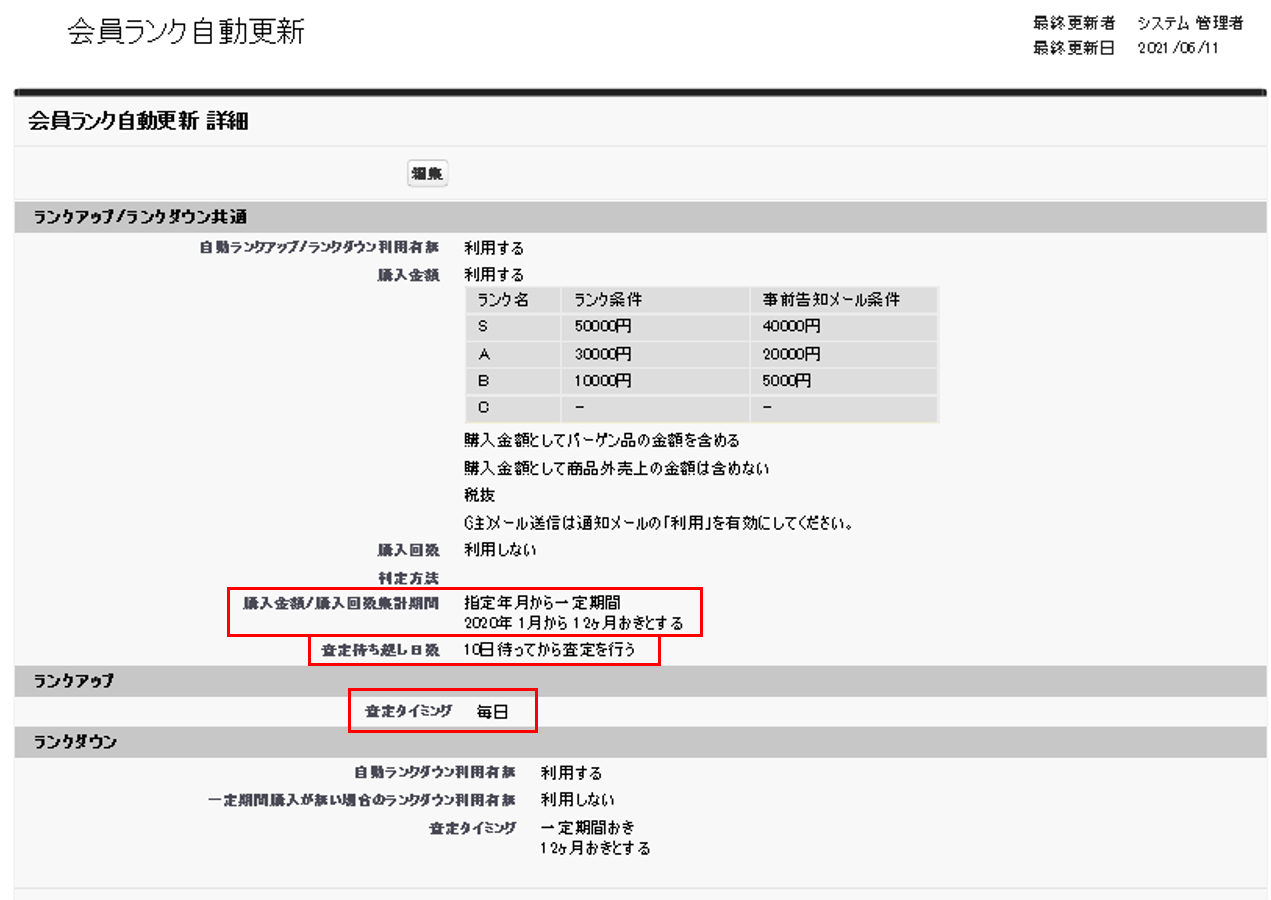
Task: Click the ランク名 column header
Action: pyautogui.click(x=504, y=300)
